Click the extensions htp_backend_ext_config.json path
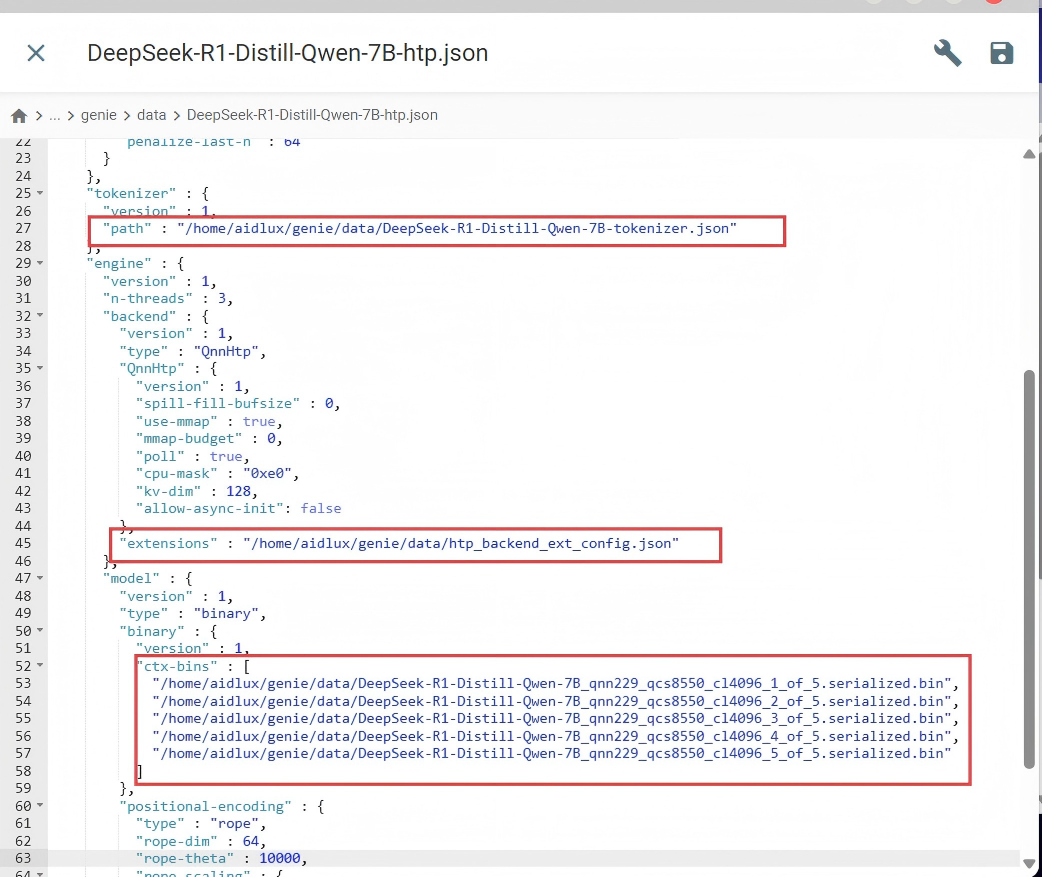Screen dimensions: 1042x877 pos(461,543)
